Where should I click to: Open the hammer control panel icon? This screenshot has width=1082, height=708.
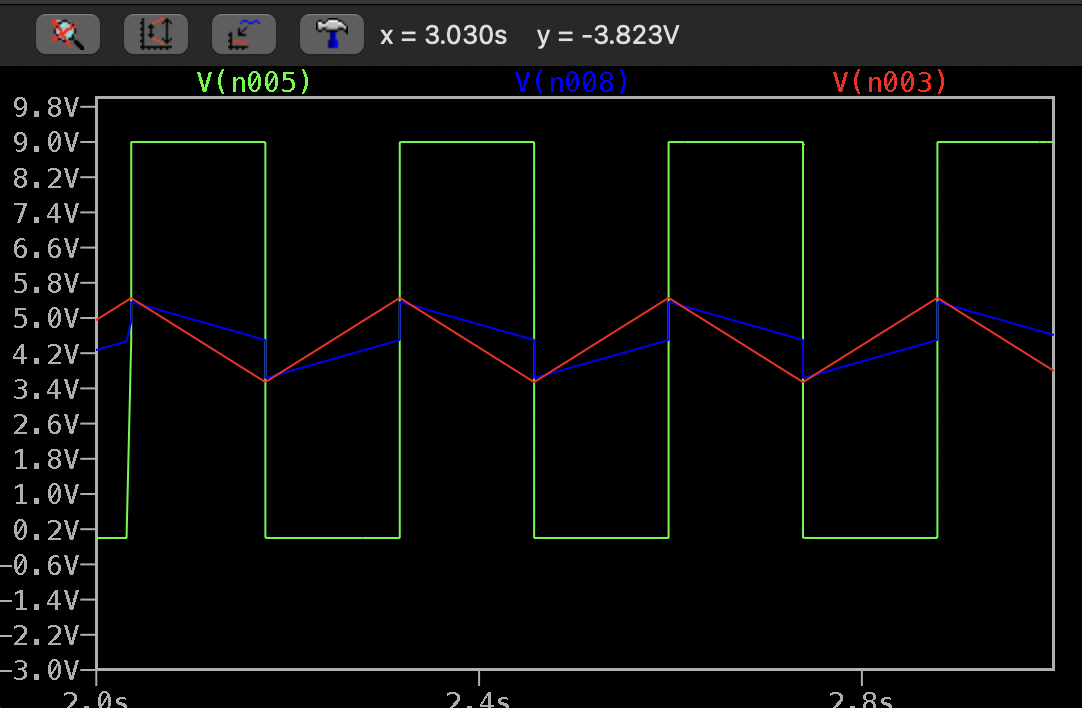coord(331,35)
